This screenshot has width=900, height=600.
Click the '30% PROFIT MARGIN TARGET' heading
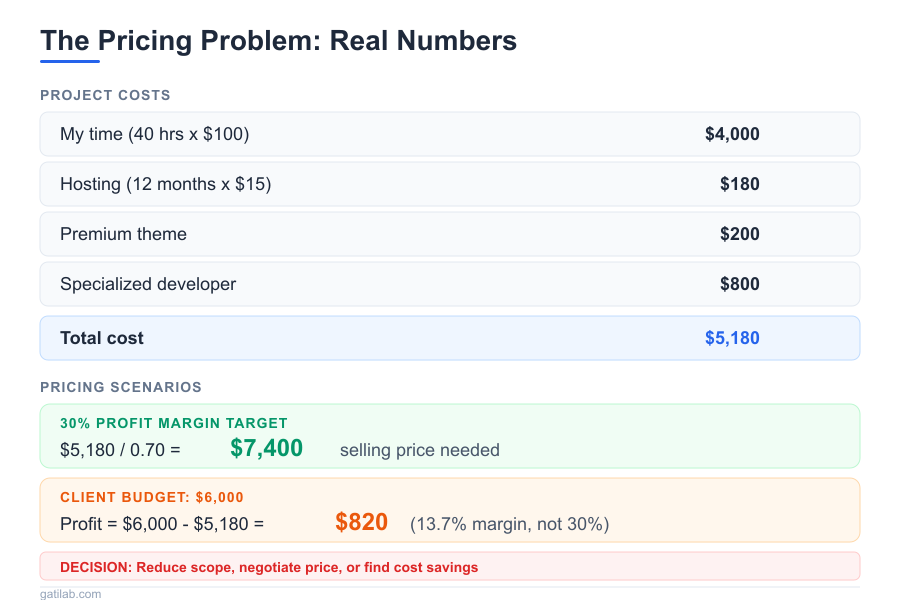tap(174, 423)
